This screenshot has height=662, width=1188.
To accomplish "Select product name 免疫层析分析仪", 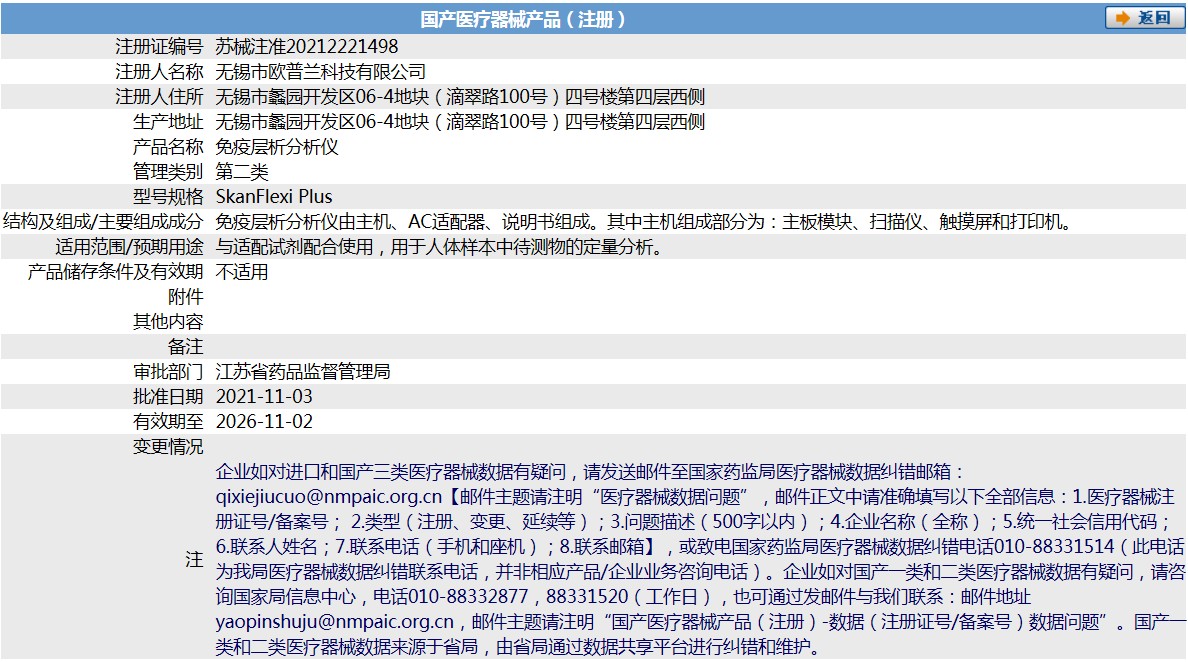I will (x=277, y=147).
